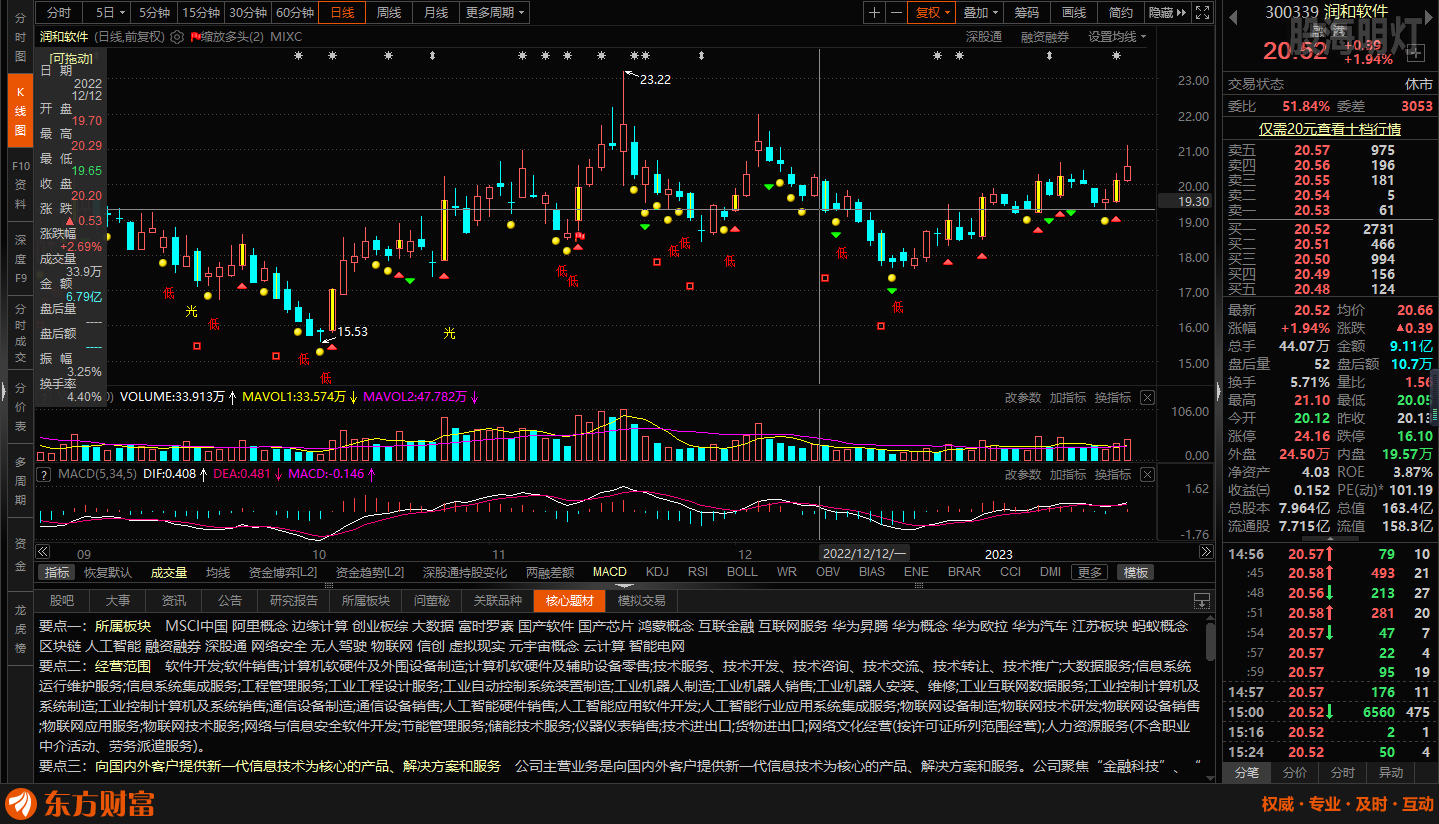Switch chart to 60分钟 period
1439x824 pixels.
pyautogui.click(x=295, y=13)
